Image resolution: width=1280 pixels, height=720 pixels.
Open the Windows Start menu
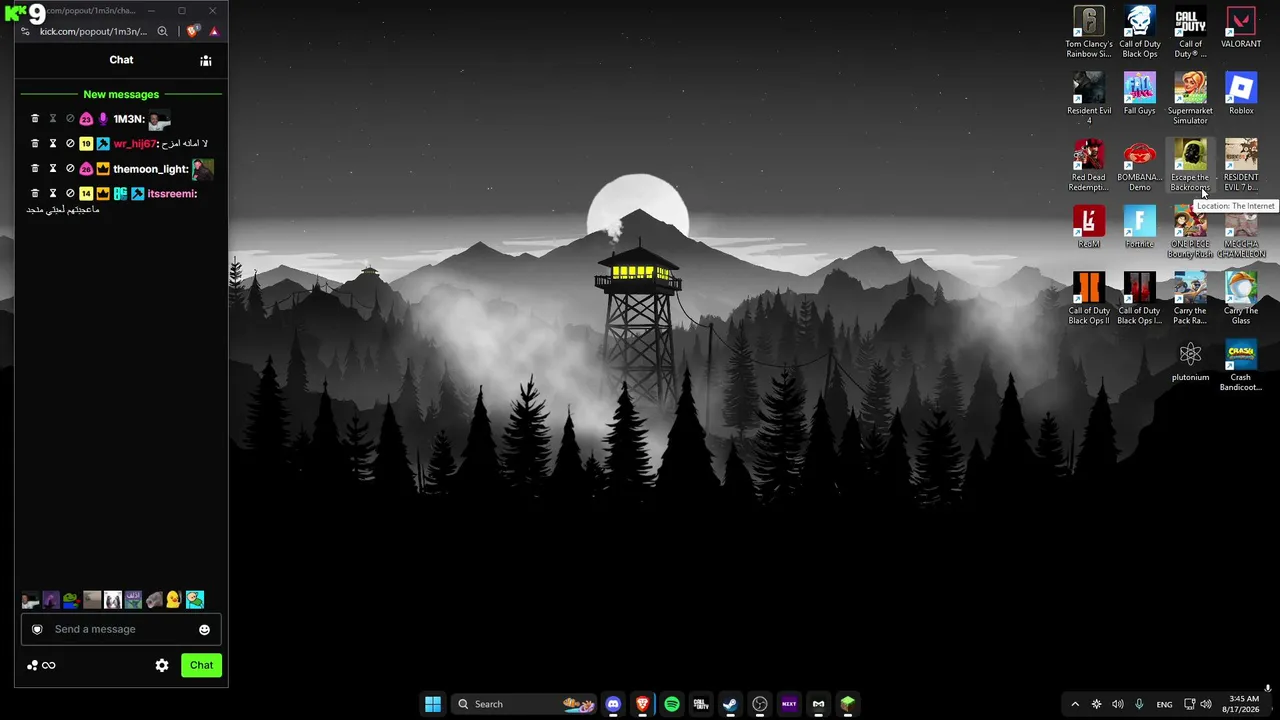click(x=433, y=704)
